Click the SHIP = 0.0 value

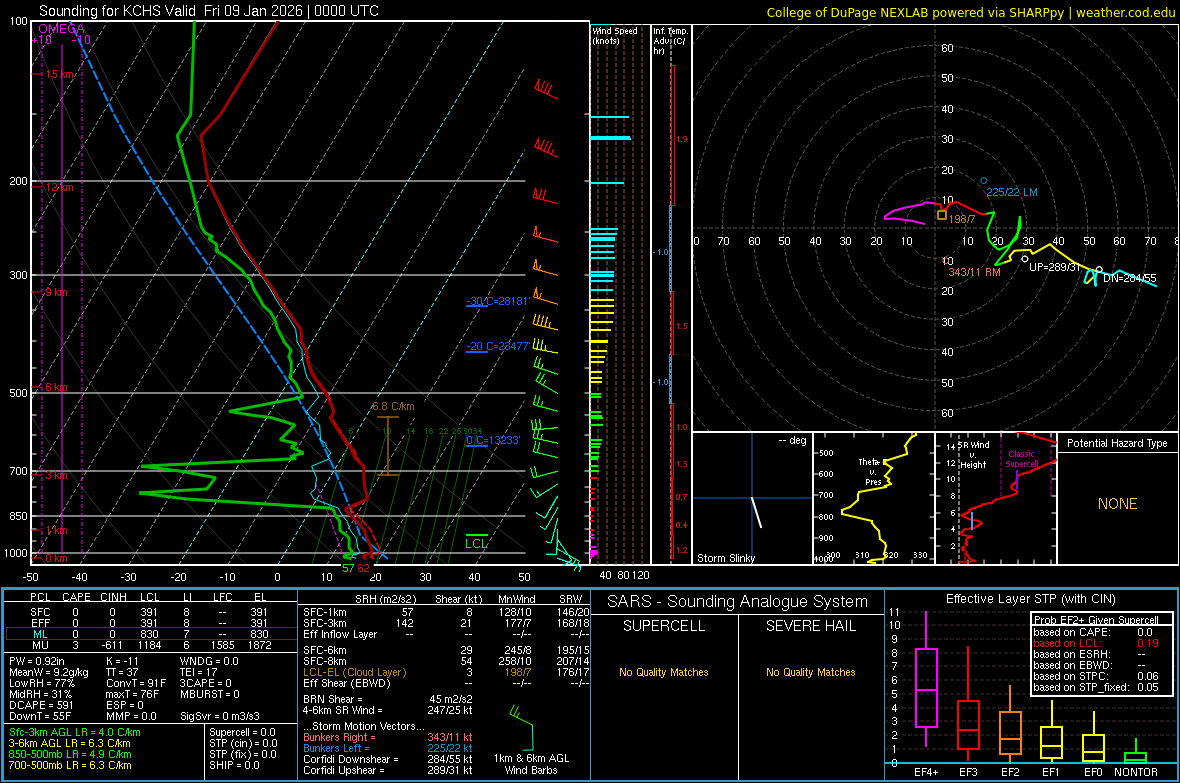coord(234,765)
